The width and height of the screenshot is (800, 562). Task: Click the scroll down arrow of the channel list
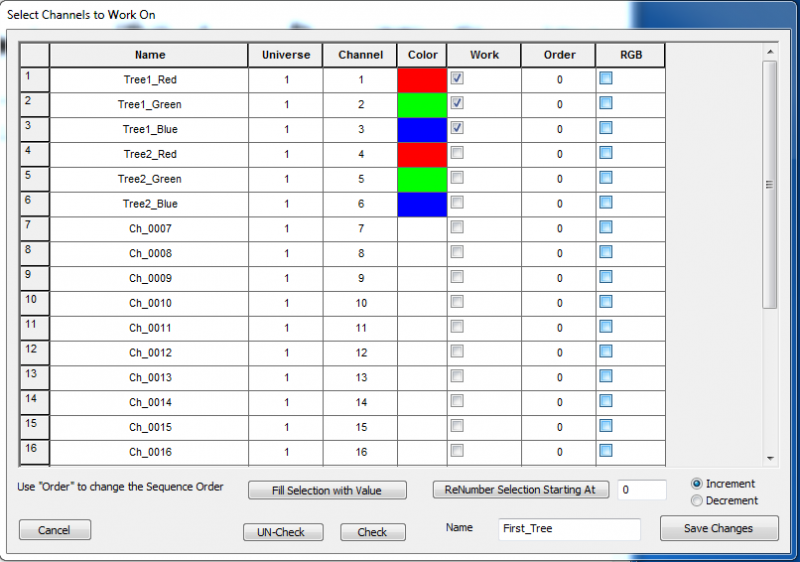click(x=769, y=458)
